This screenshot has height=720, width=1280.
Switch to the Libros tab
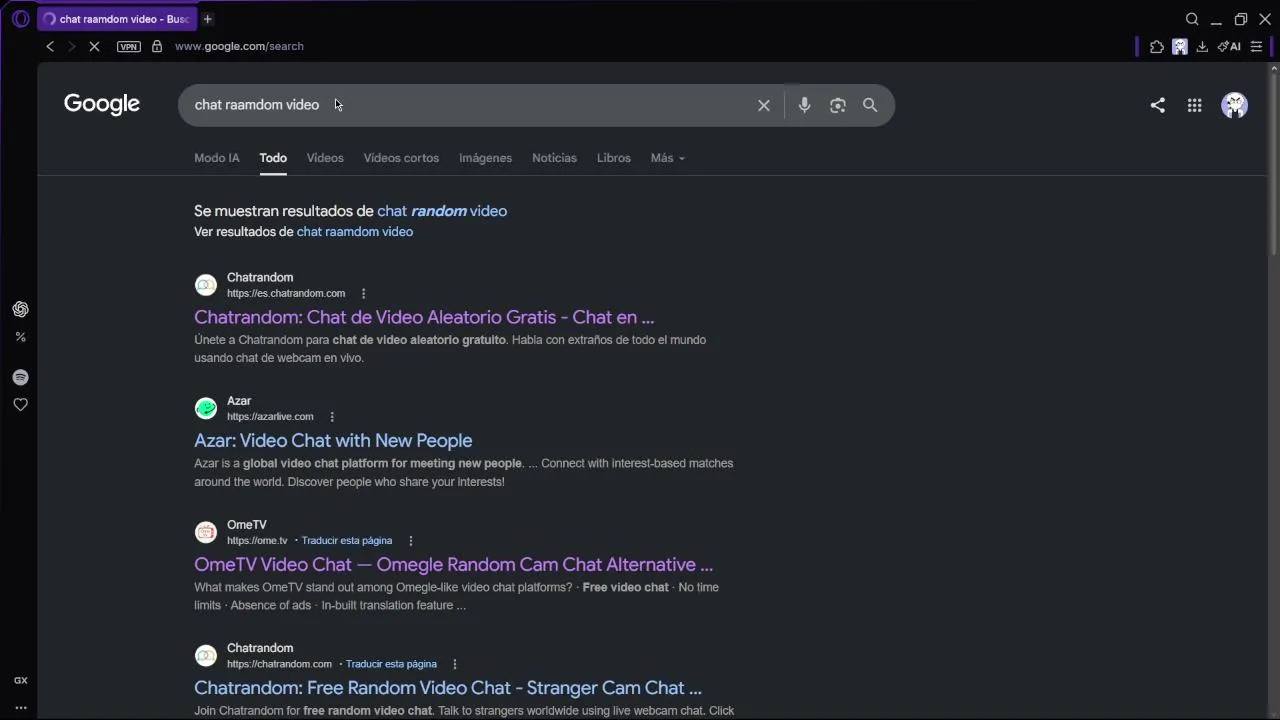click(614, 158)
